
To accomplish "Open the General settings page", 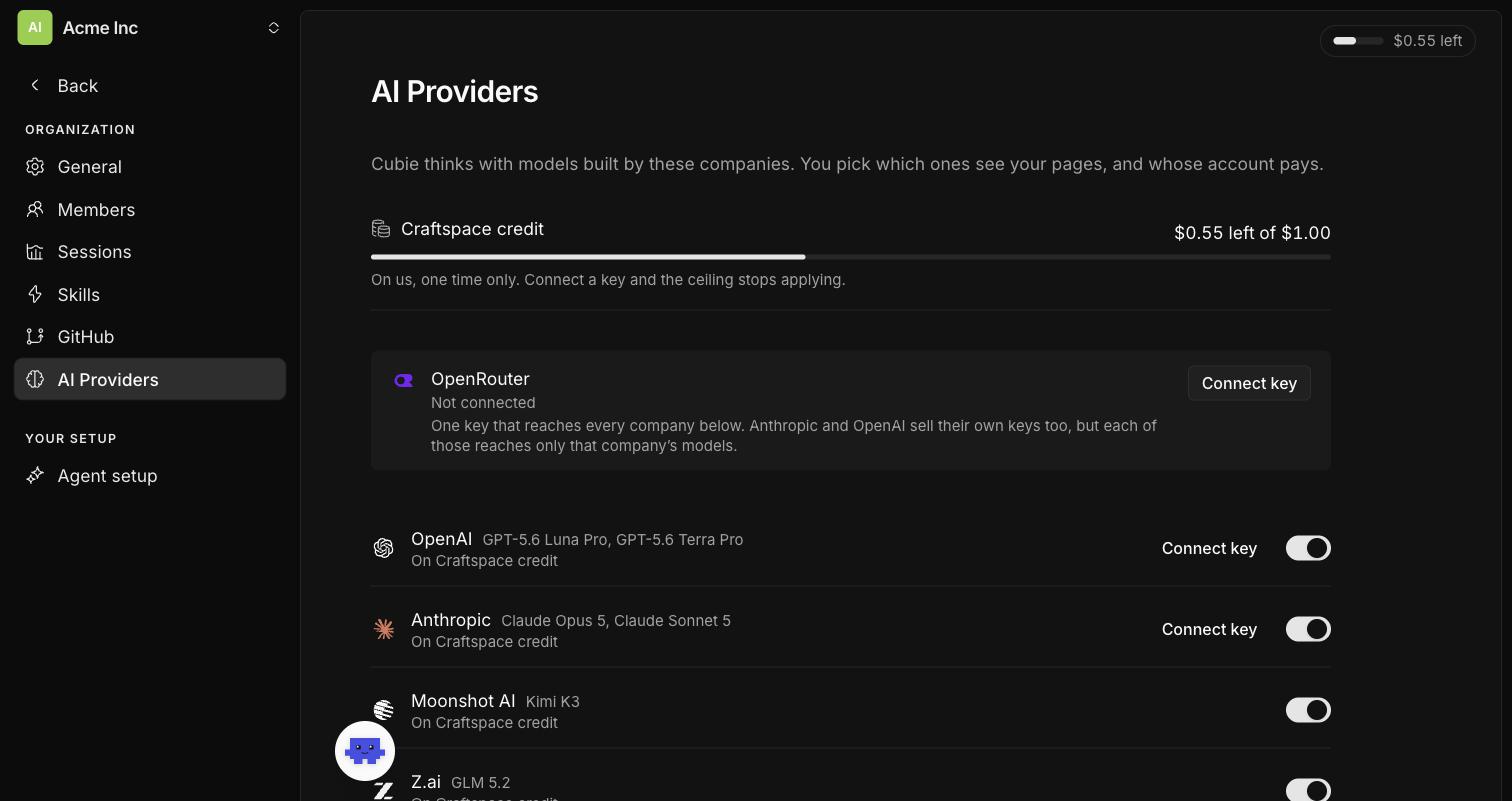I will tap(150, 167).
